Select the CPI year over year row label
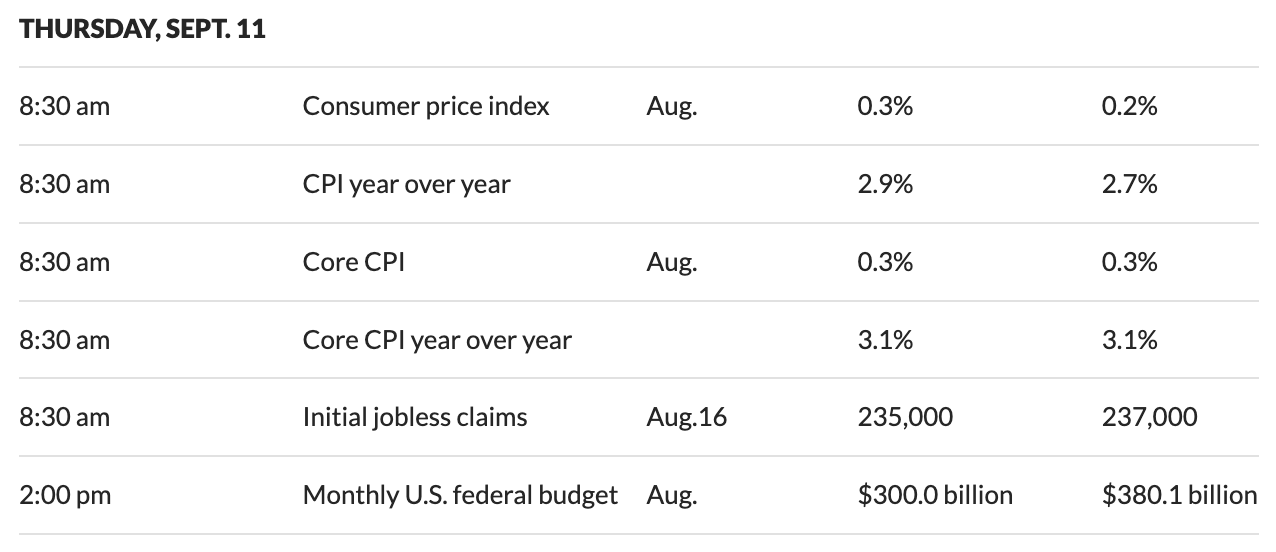 406,184
